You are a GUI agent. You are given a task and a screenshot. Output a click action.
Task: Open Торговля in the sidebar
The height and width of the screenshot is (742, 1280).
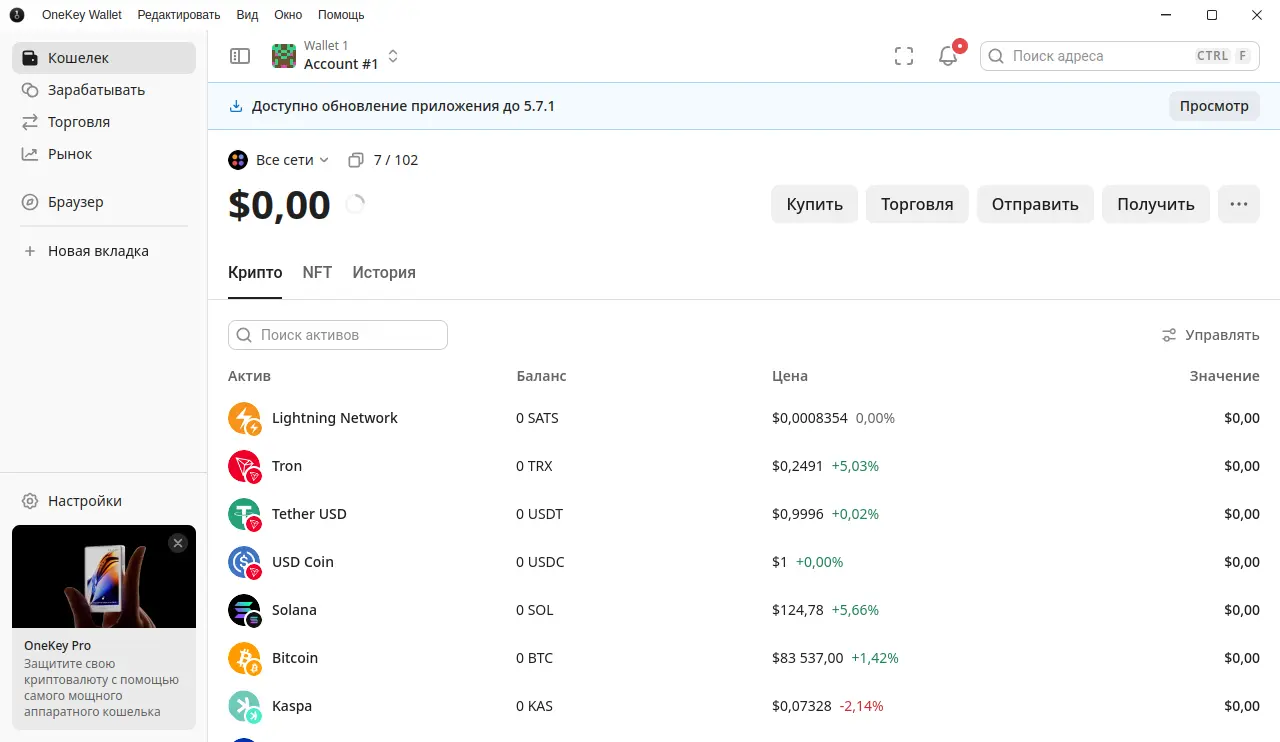click(104, 122)
